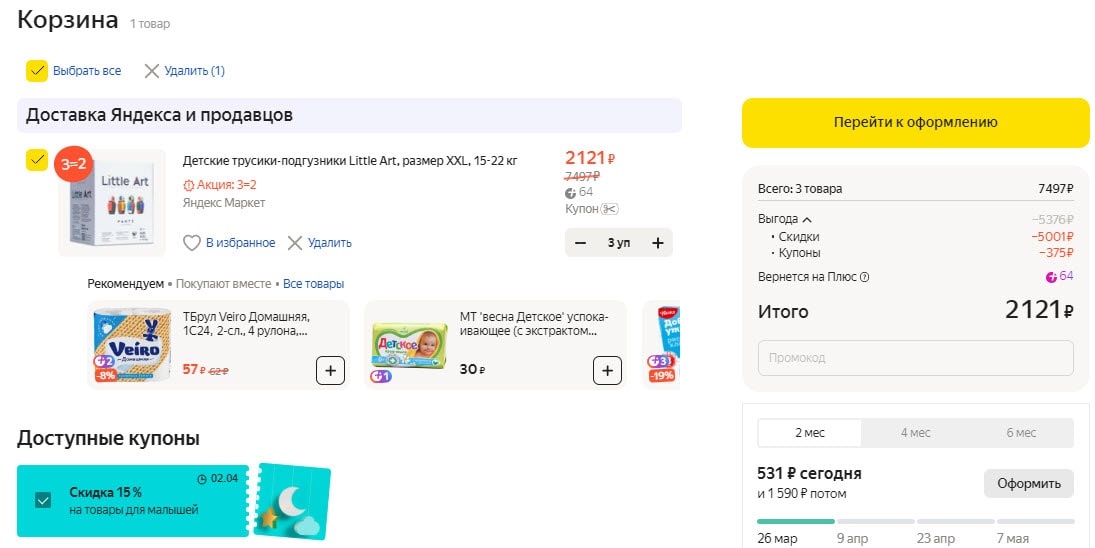
Task: Add 'Весна Детское' soap to cart
Action: click(607, 370)
